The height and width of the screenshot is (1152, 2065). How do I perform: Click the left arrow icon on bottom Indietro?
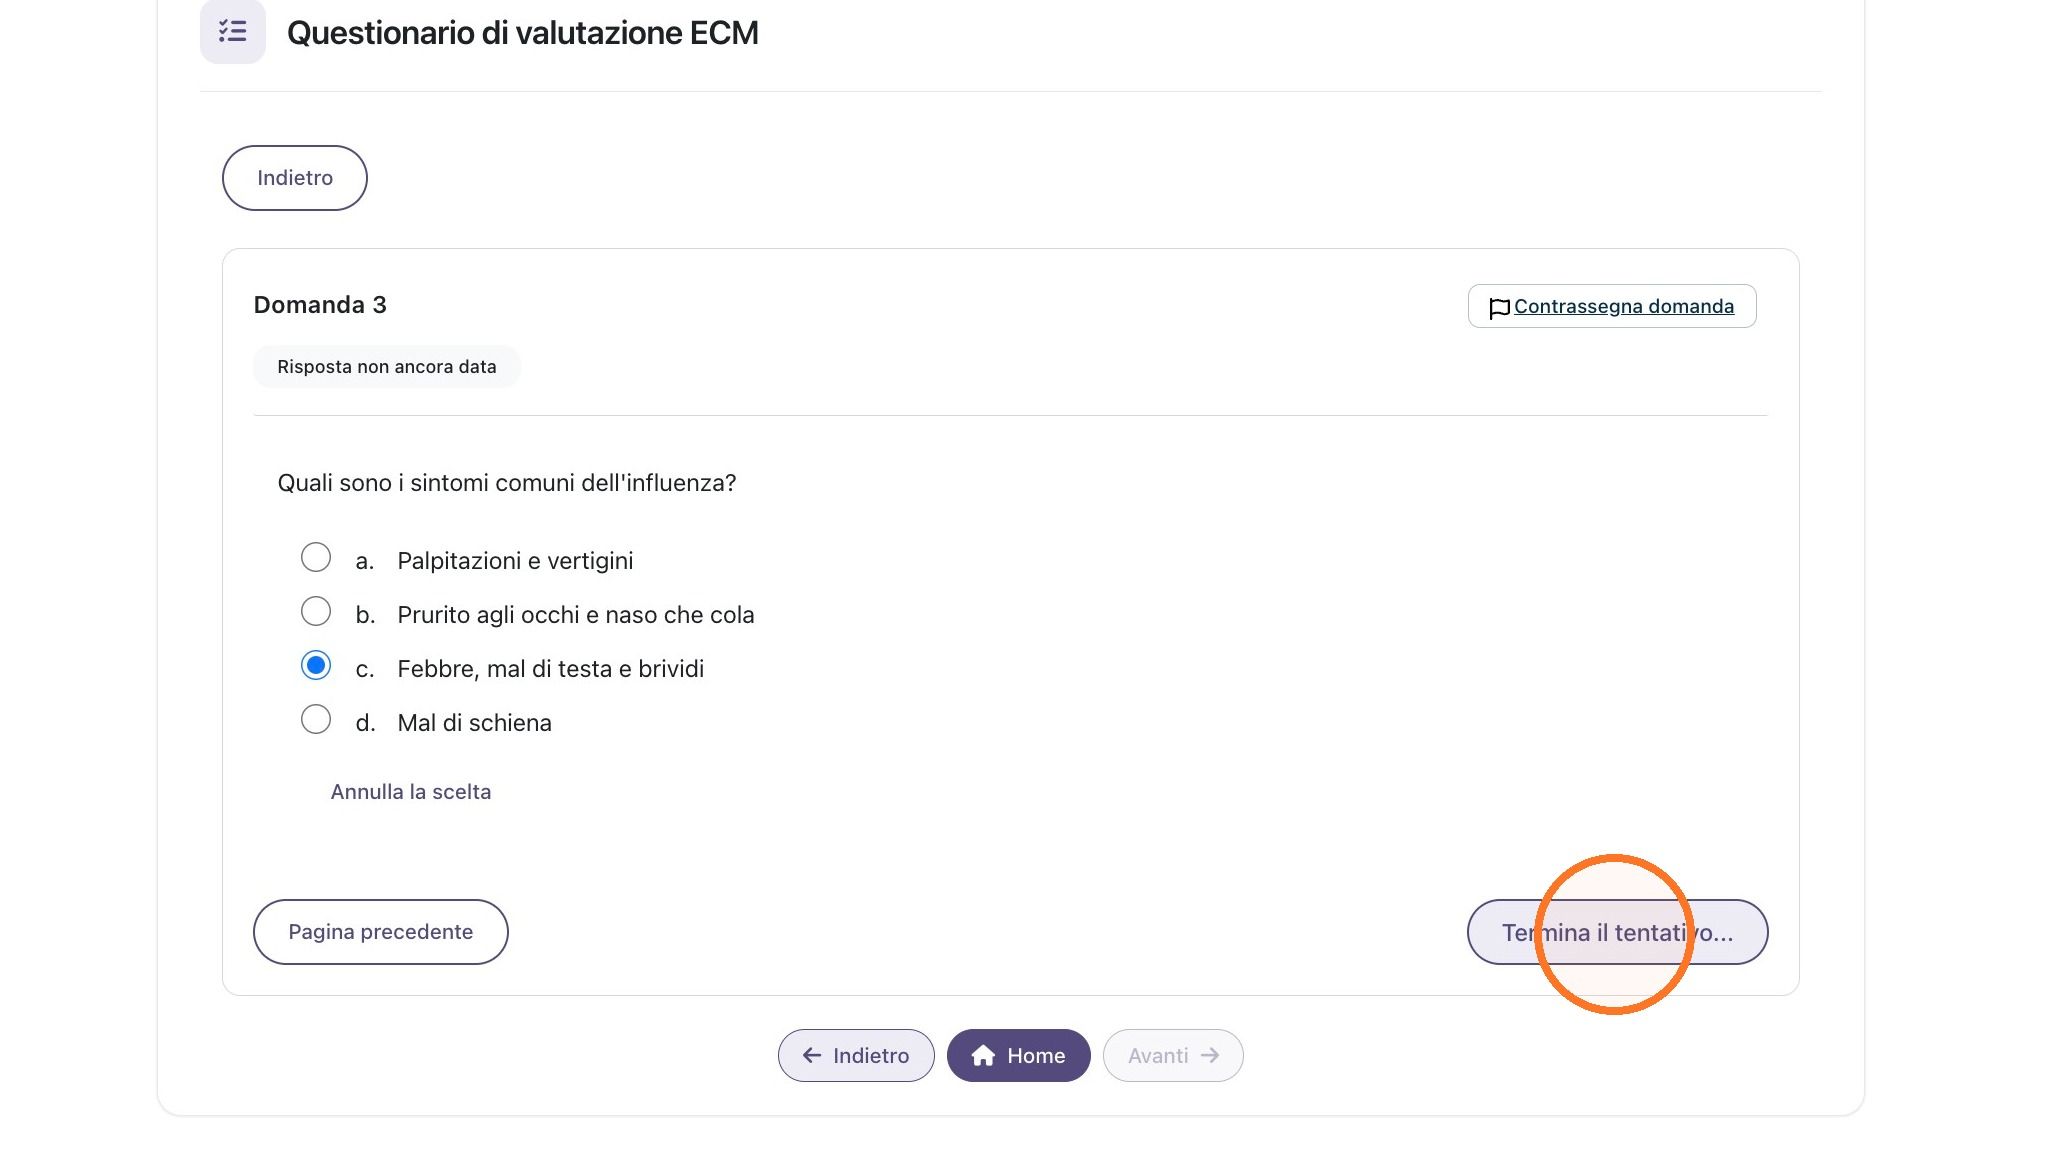click(x=812, y=1056)
